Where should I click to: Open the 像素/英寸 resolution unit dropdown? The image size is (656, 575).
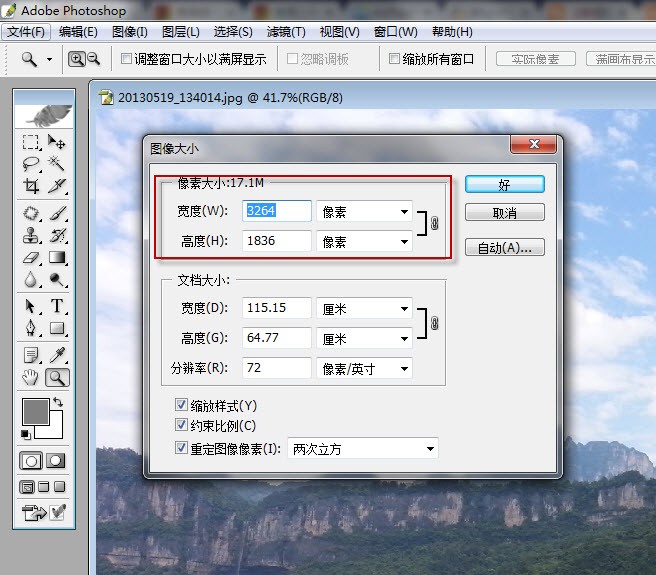point(364,368)
